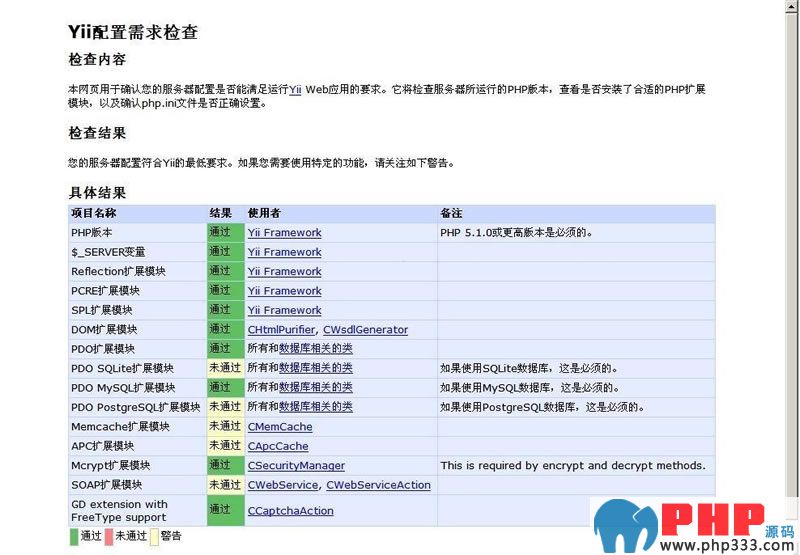Click the 通过 result for GD extension
This screenshot has height=555, width=800.
226,510
